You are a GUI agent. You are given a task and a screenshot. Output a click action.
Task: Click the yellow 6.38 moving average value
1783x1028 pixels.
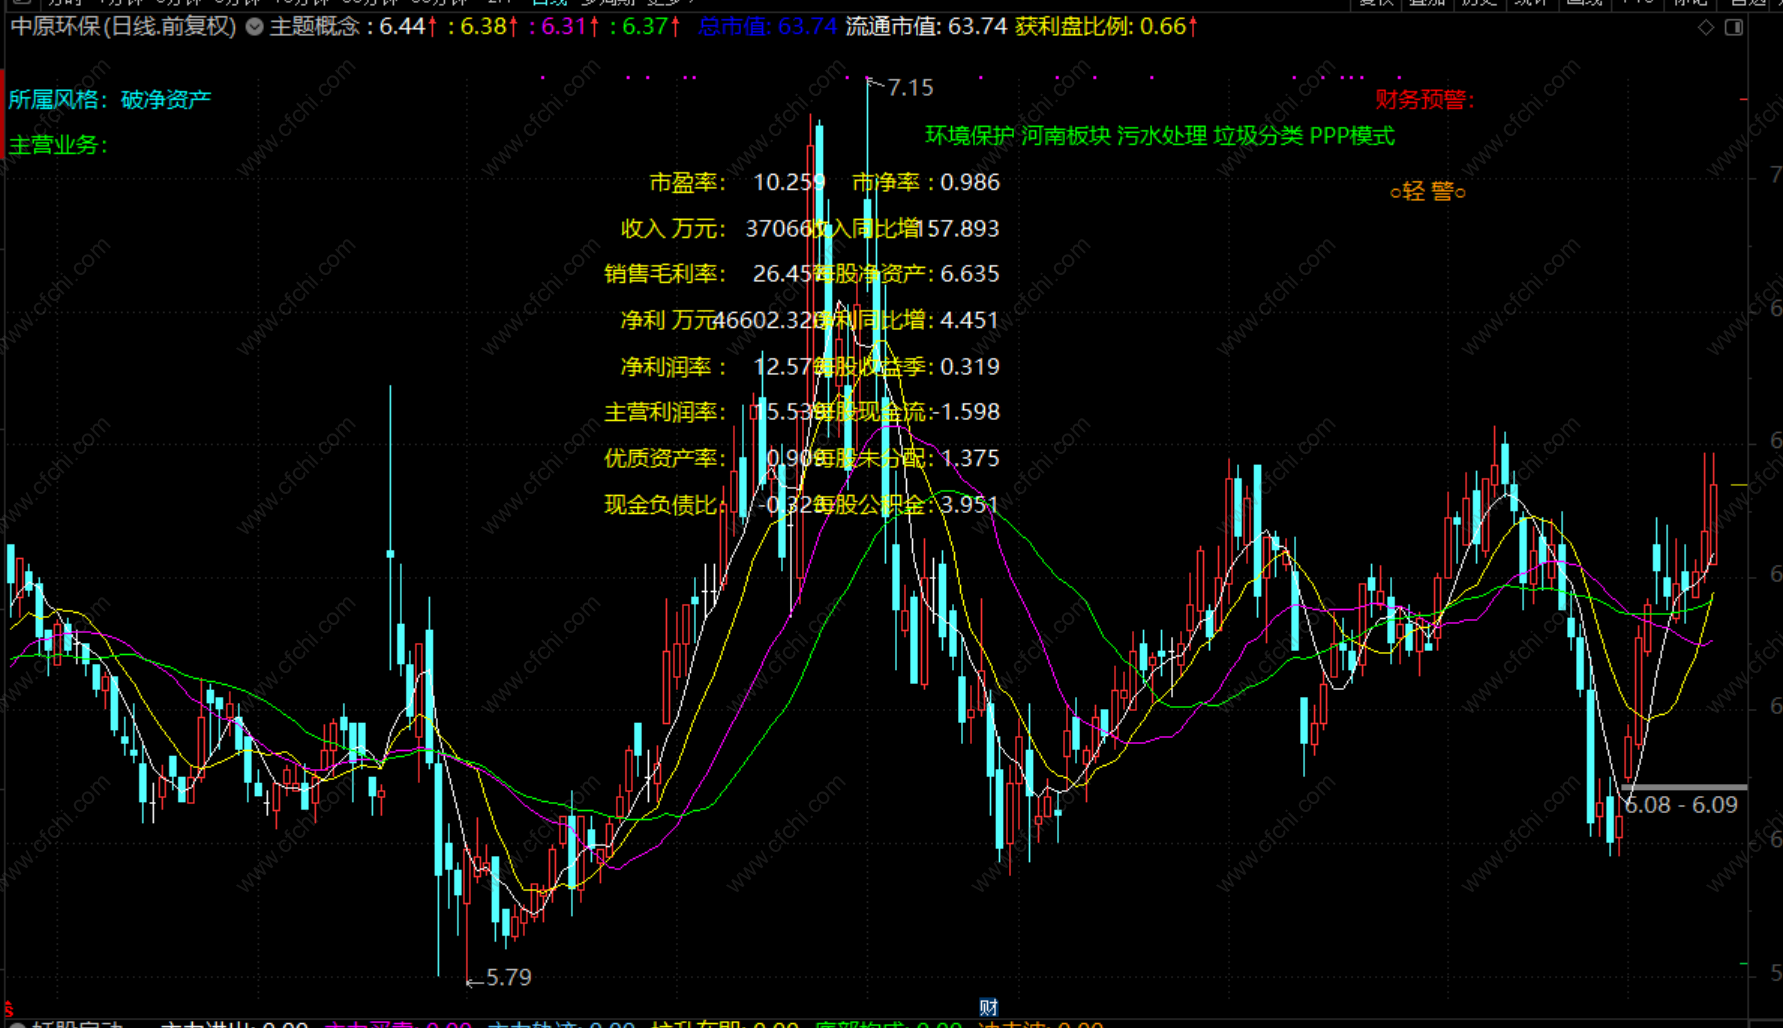[x=483, y=26]
